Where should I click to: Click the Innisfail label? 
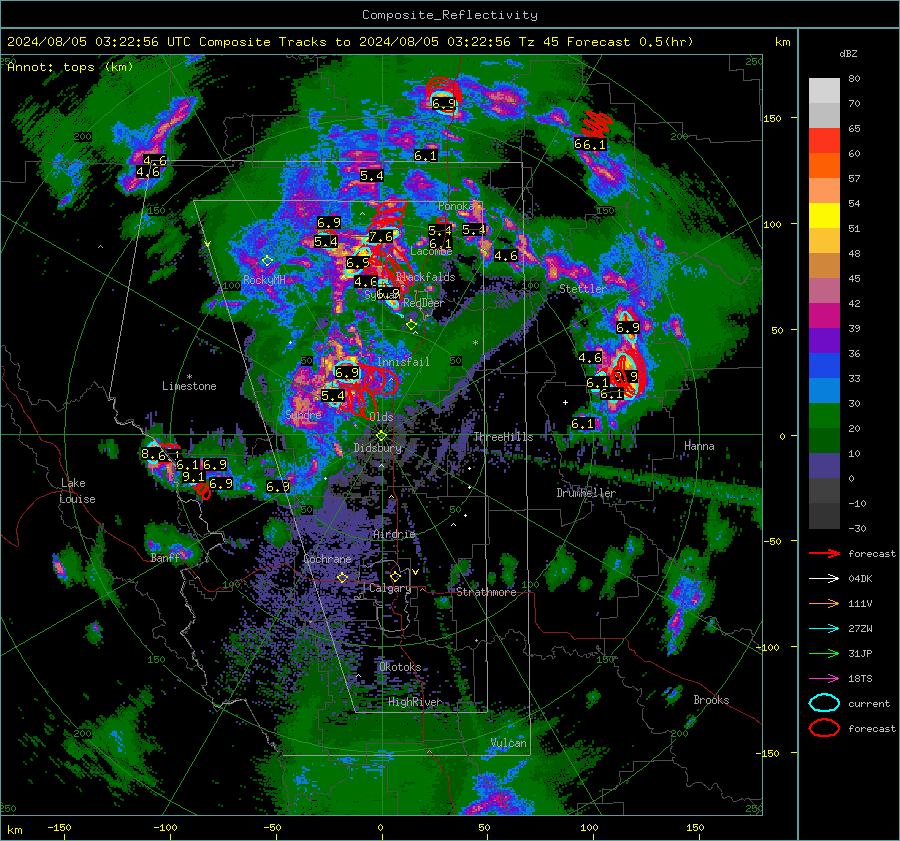(x=403, y=362)
